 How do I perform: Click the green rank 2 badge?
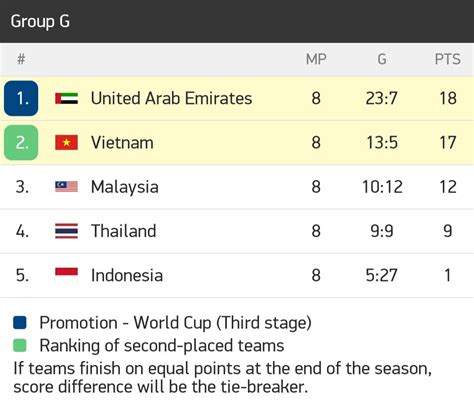pos(21,143)
